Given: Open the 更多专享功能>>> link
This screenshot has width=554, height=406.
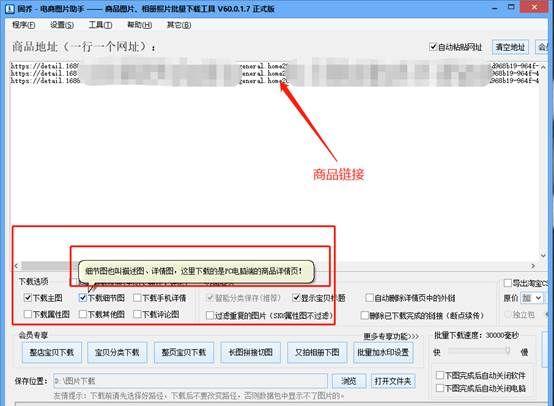Looking at the screenshot, I should (391, 336).
